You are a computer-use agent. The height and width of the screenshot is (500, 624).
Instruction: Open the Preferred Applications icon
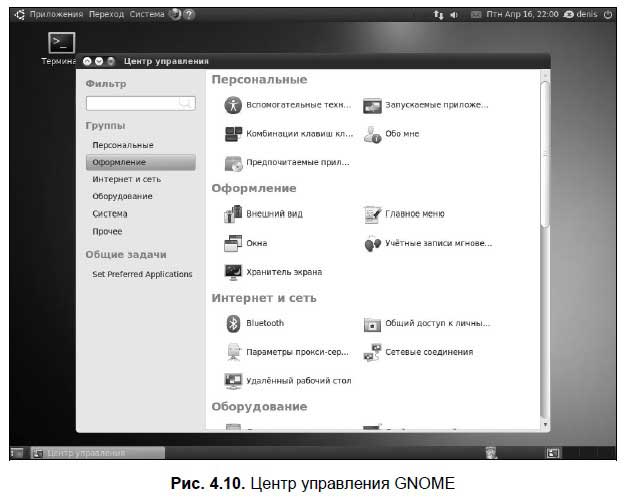pos(233,163)
